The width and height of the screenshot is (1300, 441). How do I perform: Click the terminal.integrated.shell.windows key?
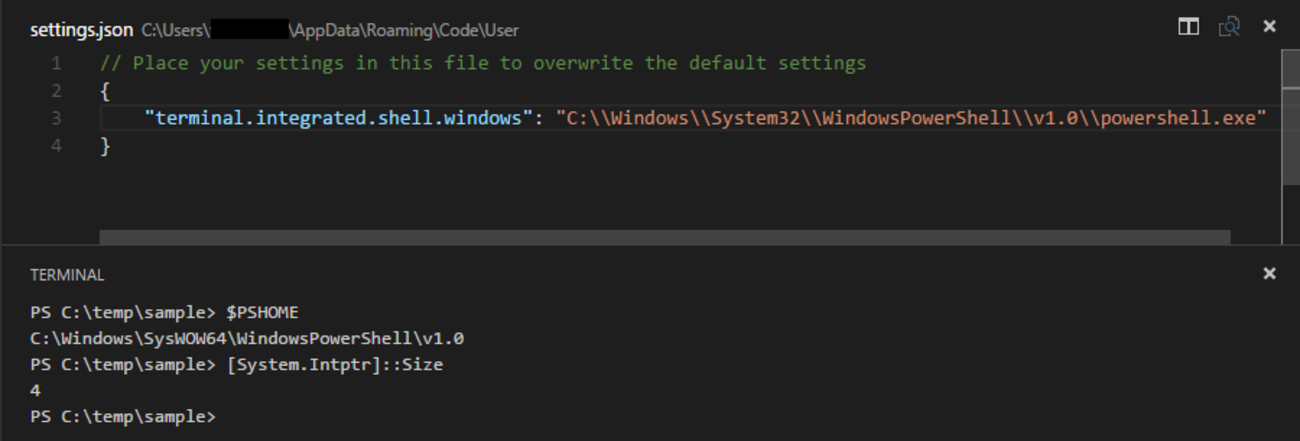[337, 118]
